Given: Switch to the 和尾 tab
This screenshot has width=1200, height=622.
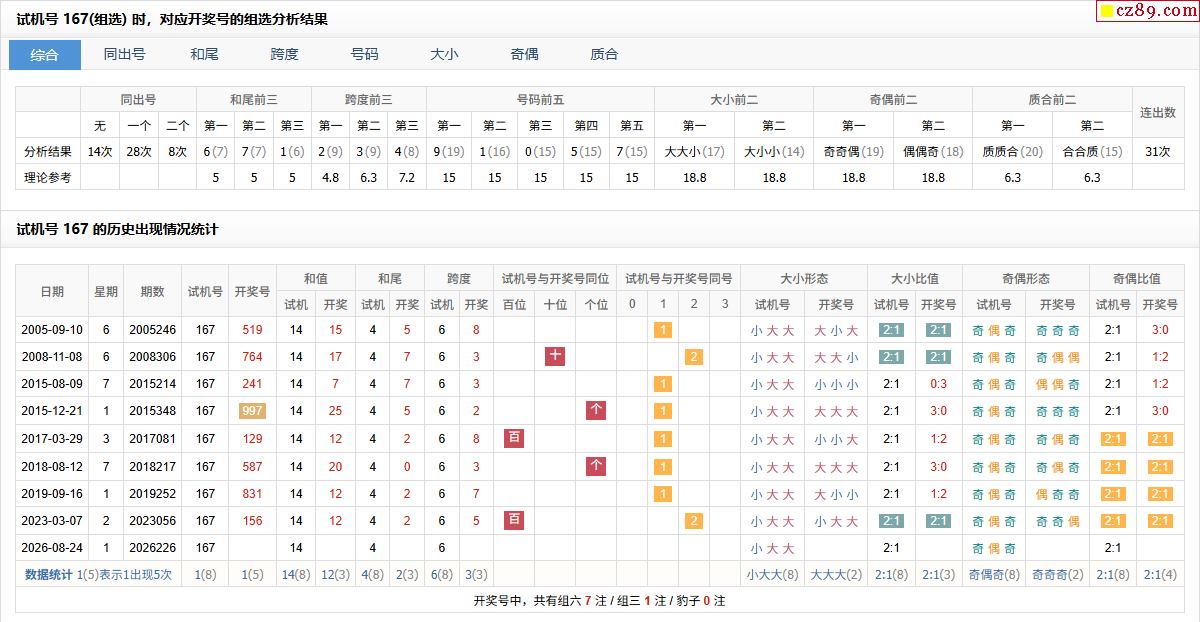Looking at the screenshot, I should tap(205, 55).
